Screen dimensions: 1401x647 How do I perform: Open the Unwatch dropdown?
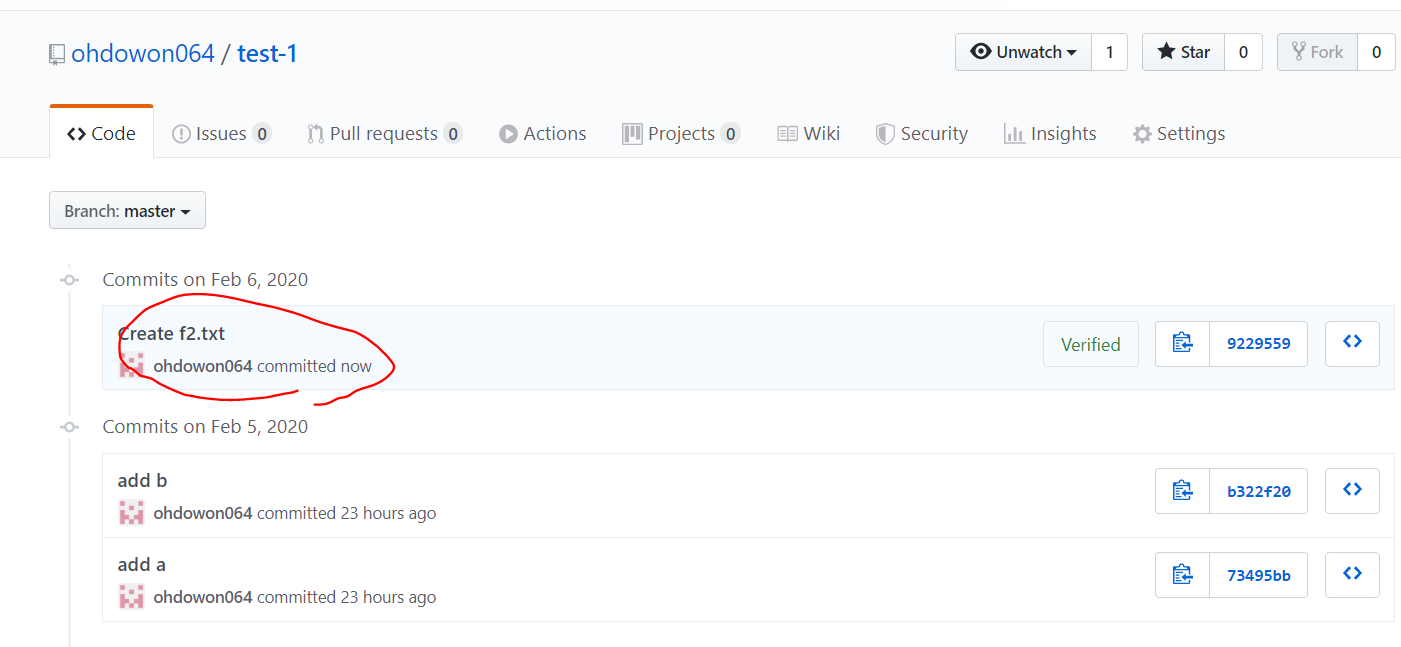point(1023,52)
